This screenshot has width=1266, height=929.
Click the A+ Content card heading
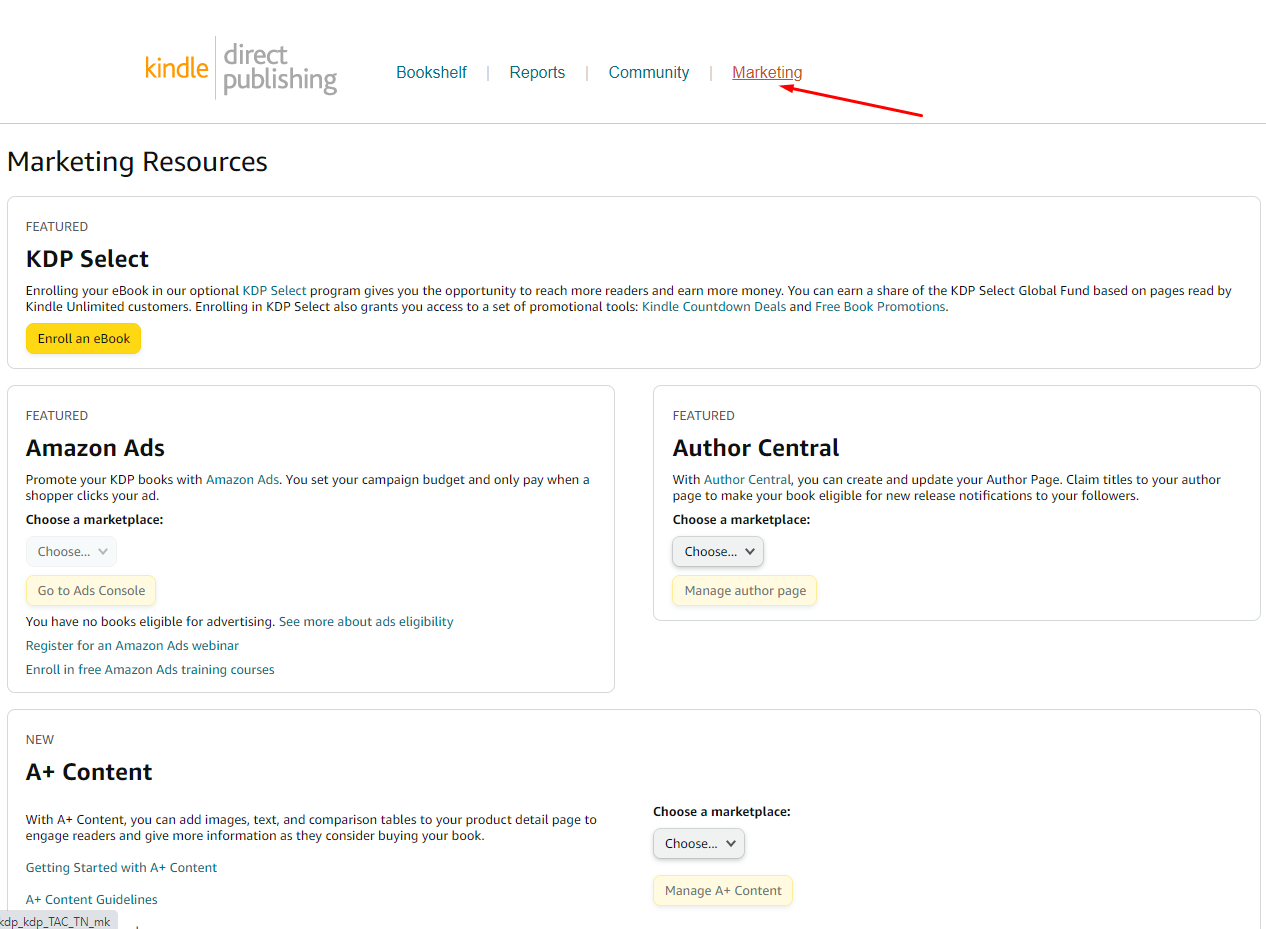(89, 772)
